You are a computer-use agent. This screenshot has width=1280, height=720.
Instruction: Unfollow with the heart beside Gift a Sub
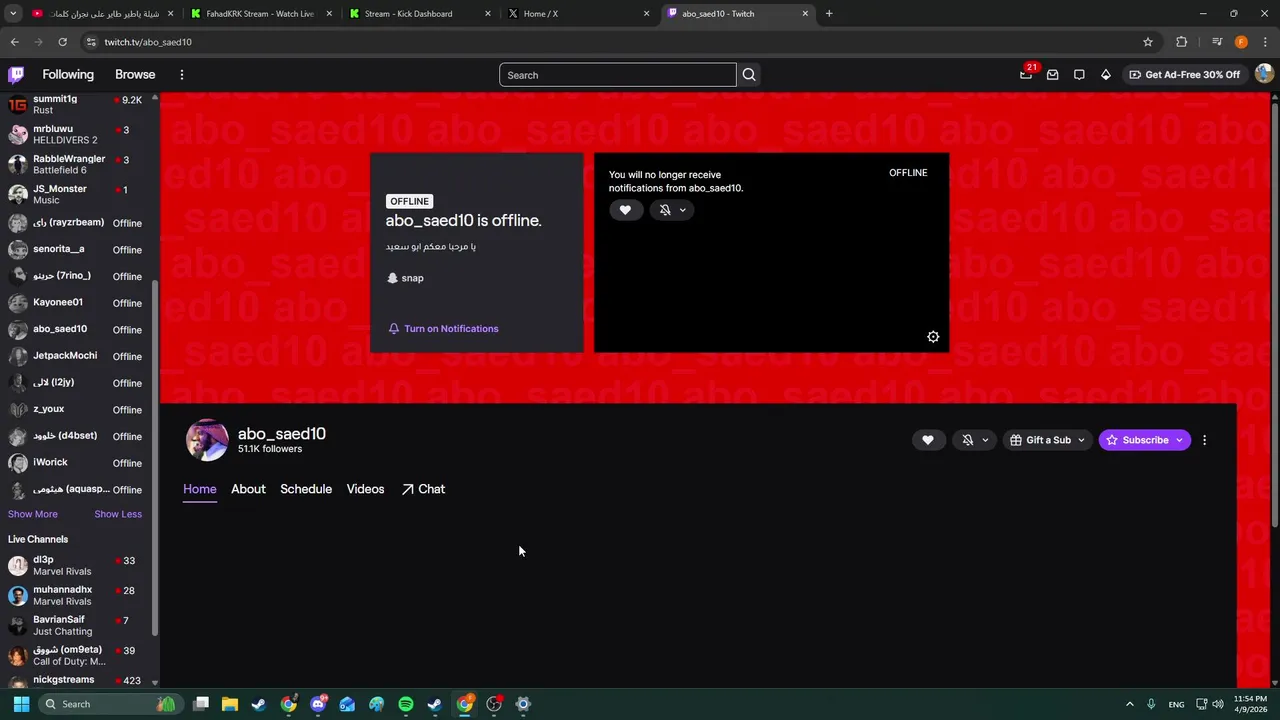point(927,440)
